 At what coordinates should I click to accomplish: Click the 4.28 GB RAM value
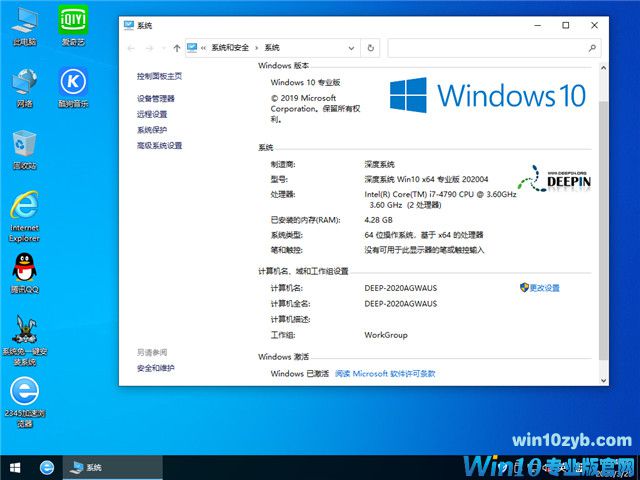[x=378, y=220]
